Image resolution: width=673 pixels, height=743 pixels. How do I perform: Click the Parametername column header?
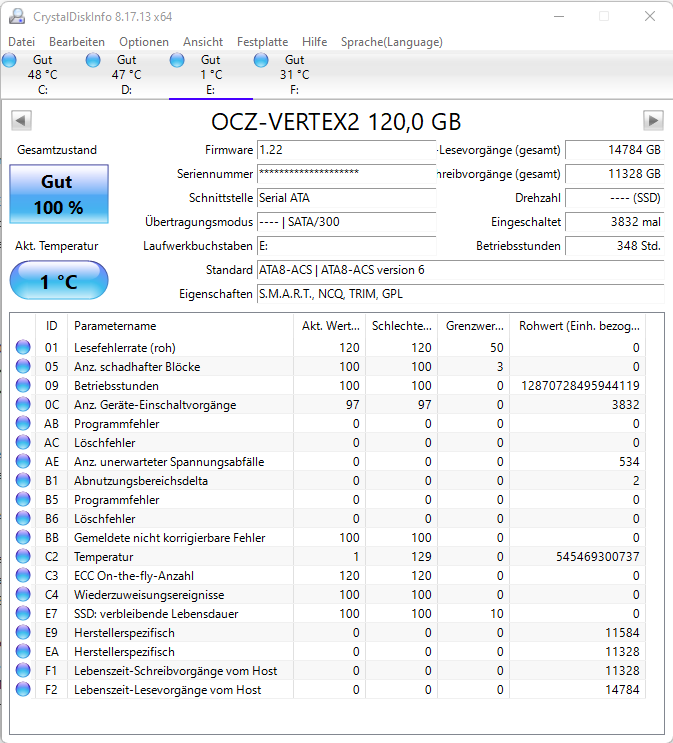click(181, 326)
